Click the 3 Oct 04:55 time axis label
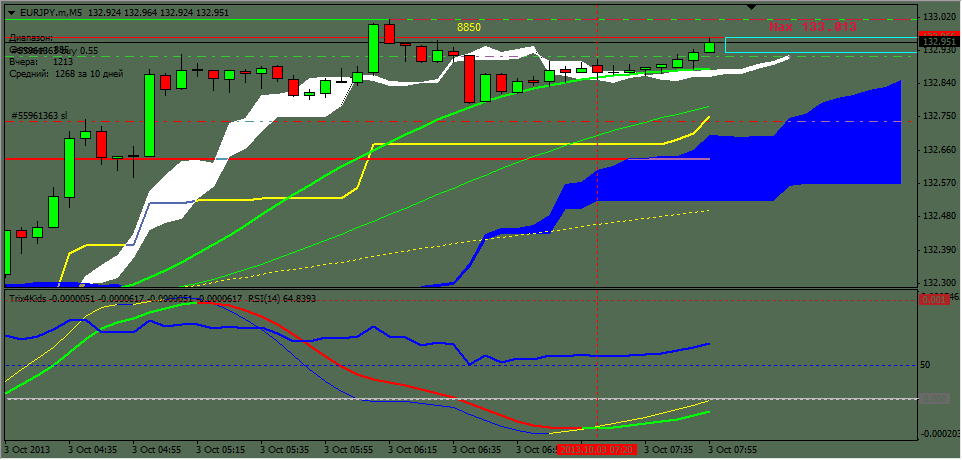The height and width of the screenshot is (460, 962). tap(157, 450)
